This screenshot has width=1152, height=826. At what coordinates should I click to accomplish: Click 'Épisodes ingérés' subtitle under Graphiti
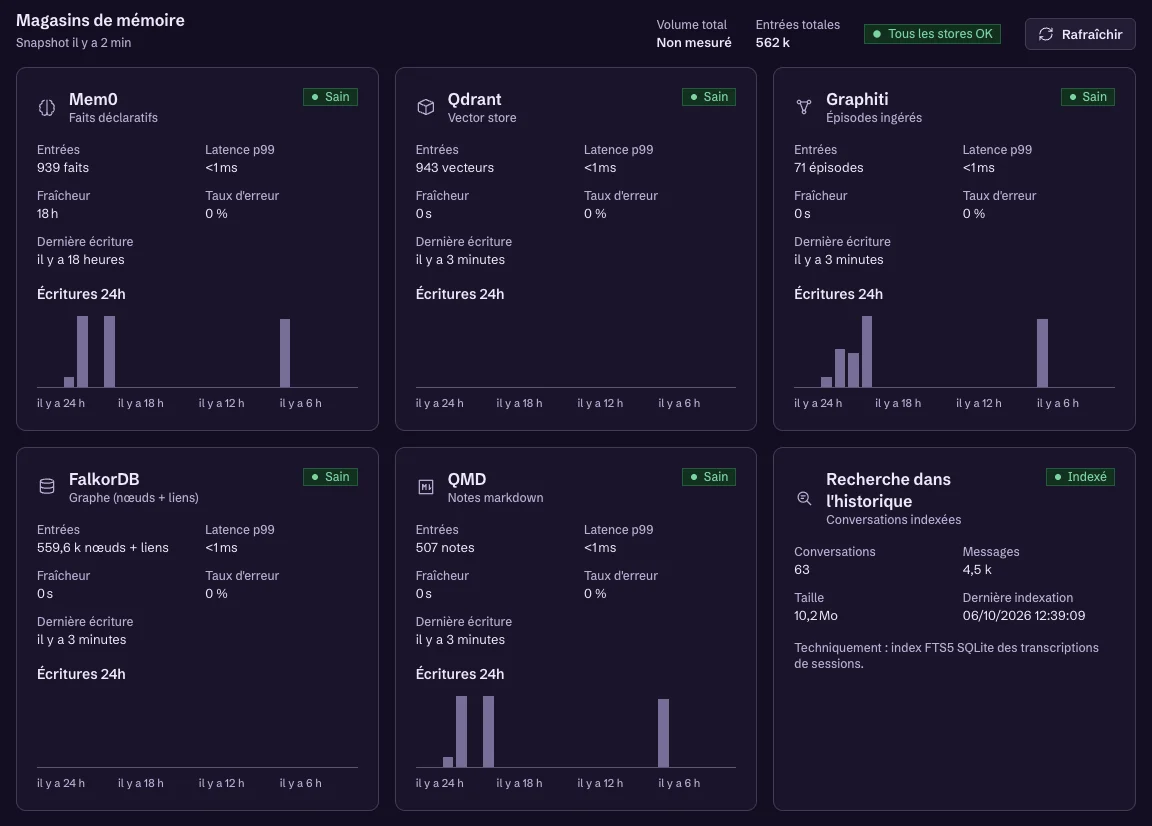coord(874,118)
